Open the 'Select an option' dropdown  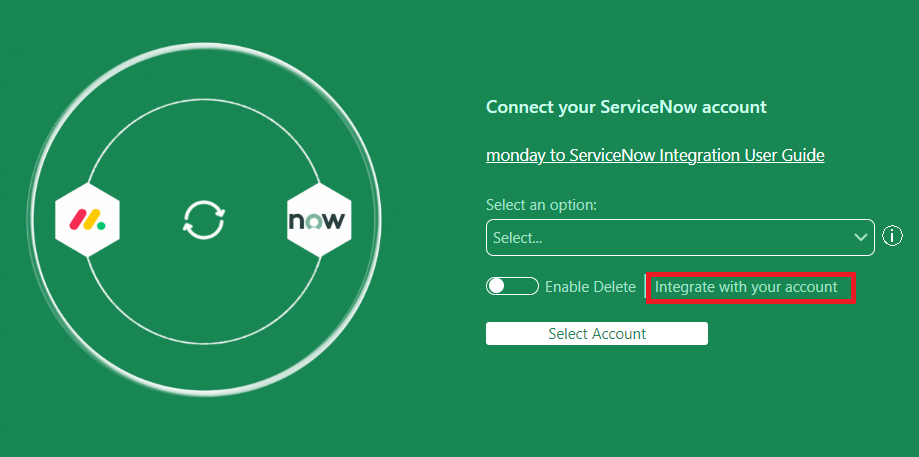pyautogui.click(x=680, y=237)
